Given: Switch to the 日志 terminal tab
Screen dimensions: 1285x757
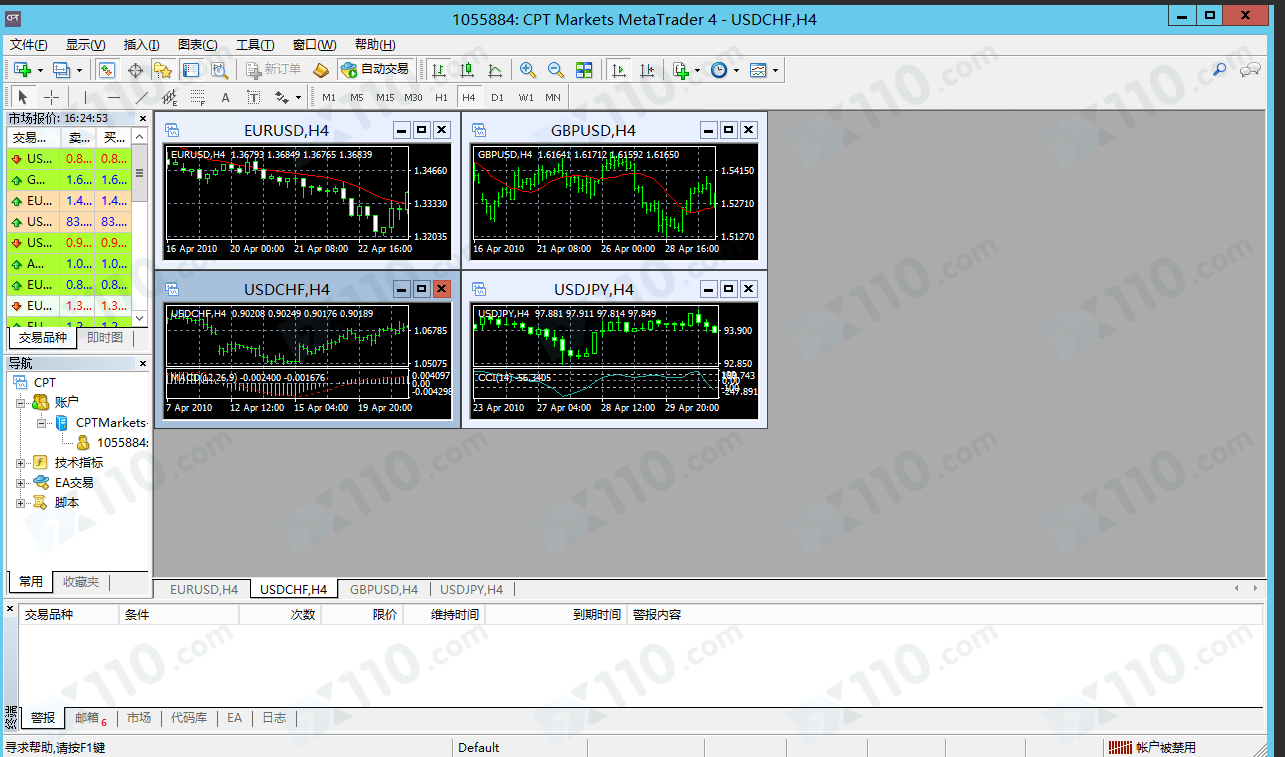Looking at the screenshot, I should point(274,718).
